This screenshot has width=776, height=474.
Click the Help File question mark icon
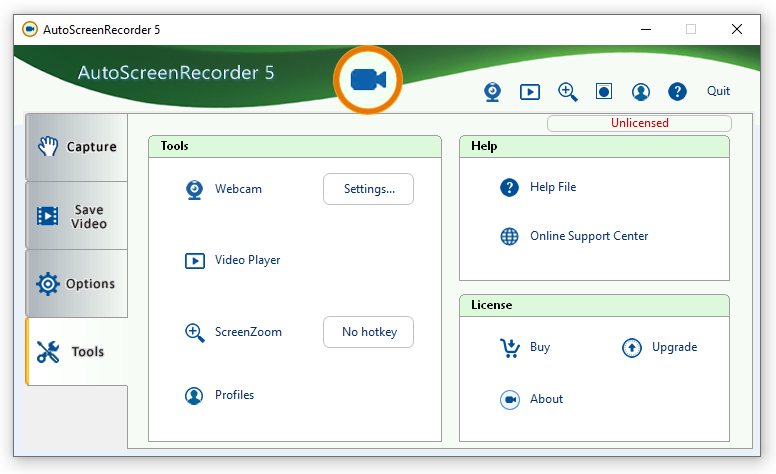click(509, 188)
